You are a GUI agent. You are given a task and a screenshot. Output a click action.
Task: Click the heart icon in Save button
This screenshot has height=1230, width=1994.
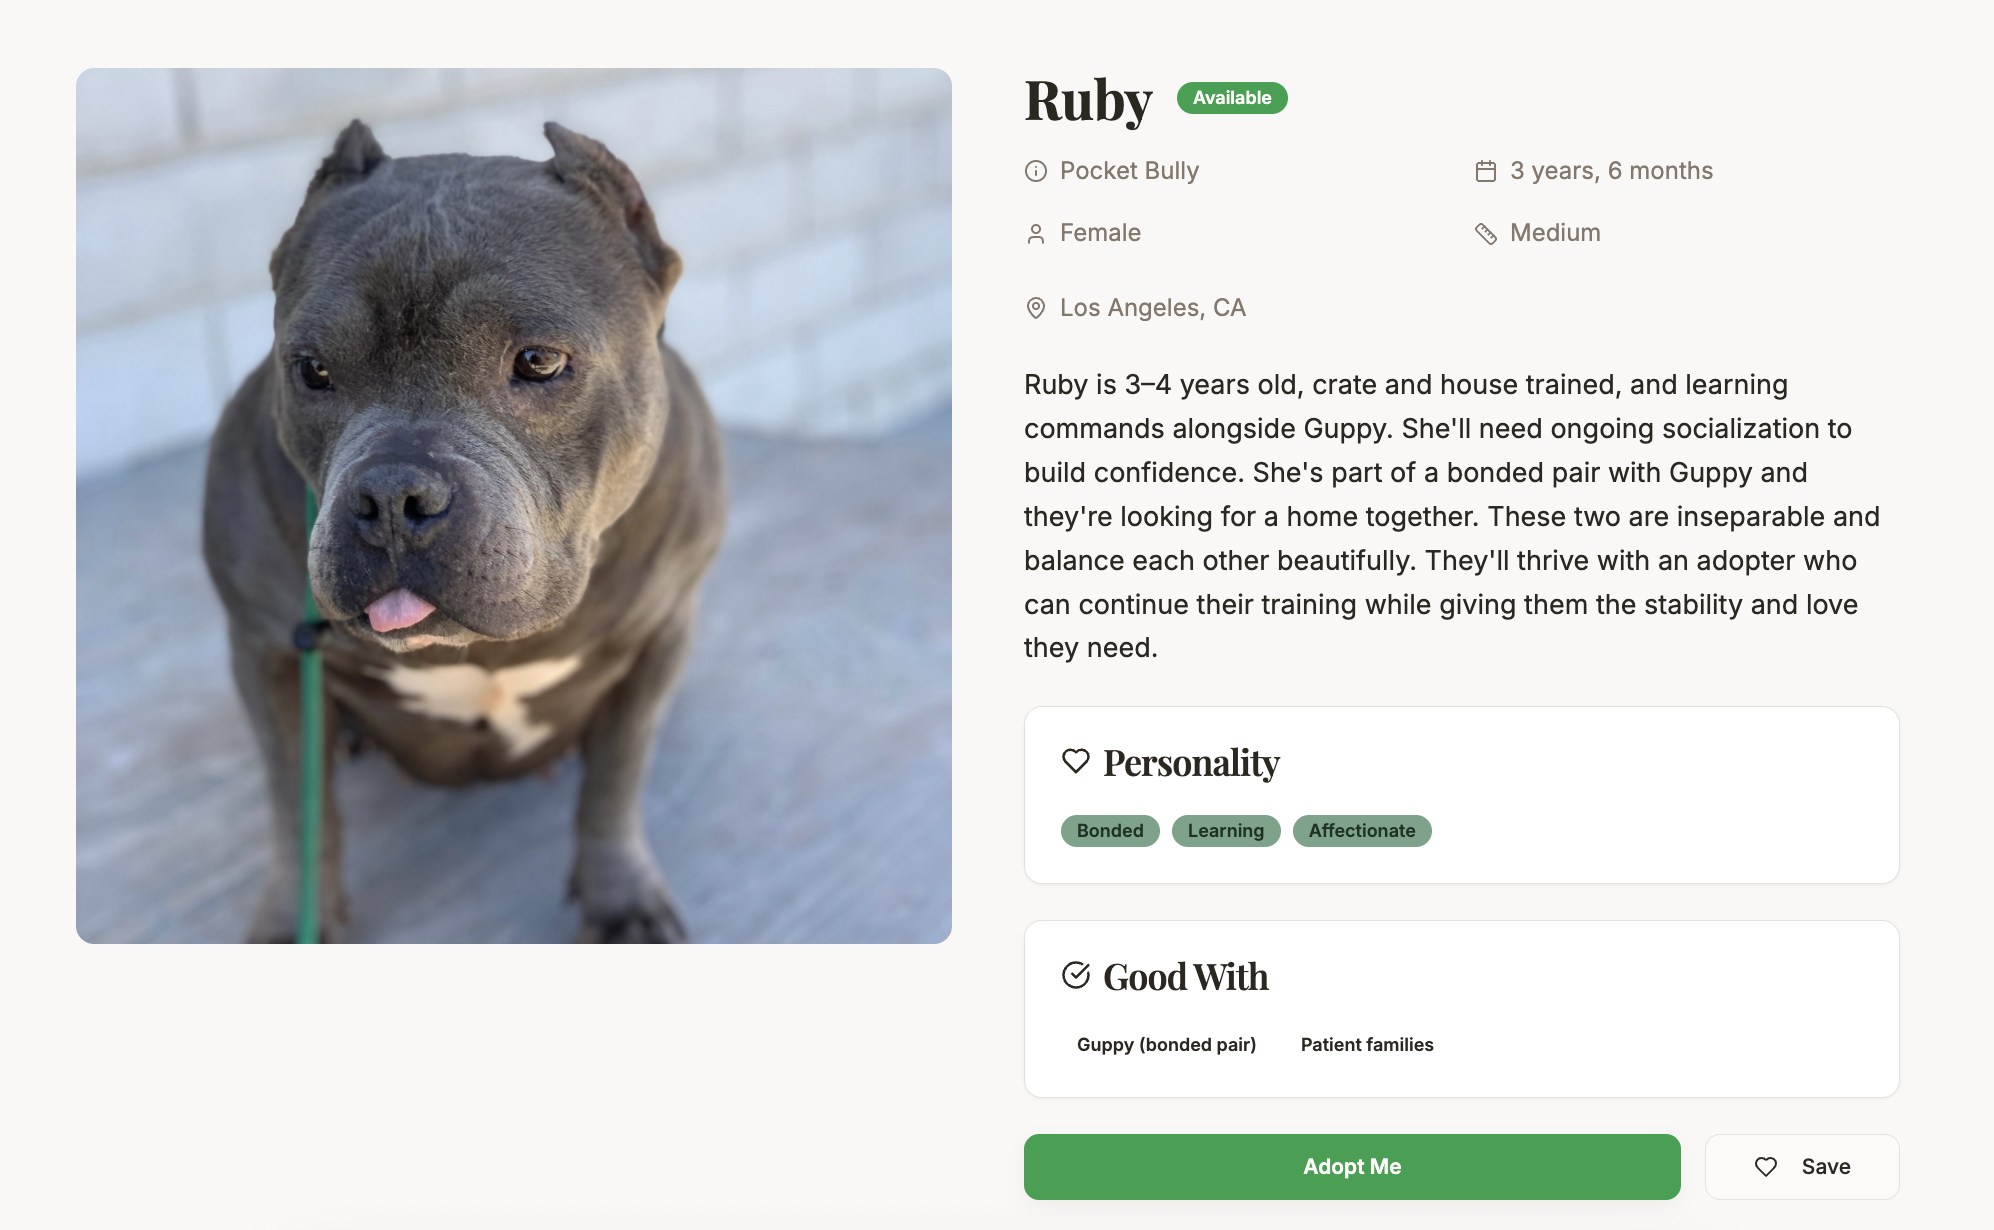pyautogui.click(x=1766, y=1167)
